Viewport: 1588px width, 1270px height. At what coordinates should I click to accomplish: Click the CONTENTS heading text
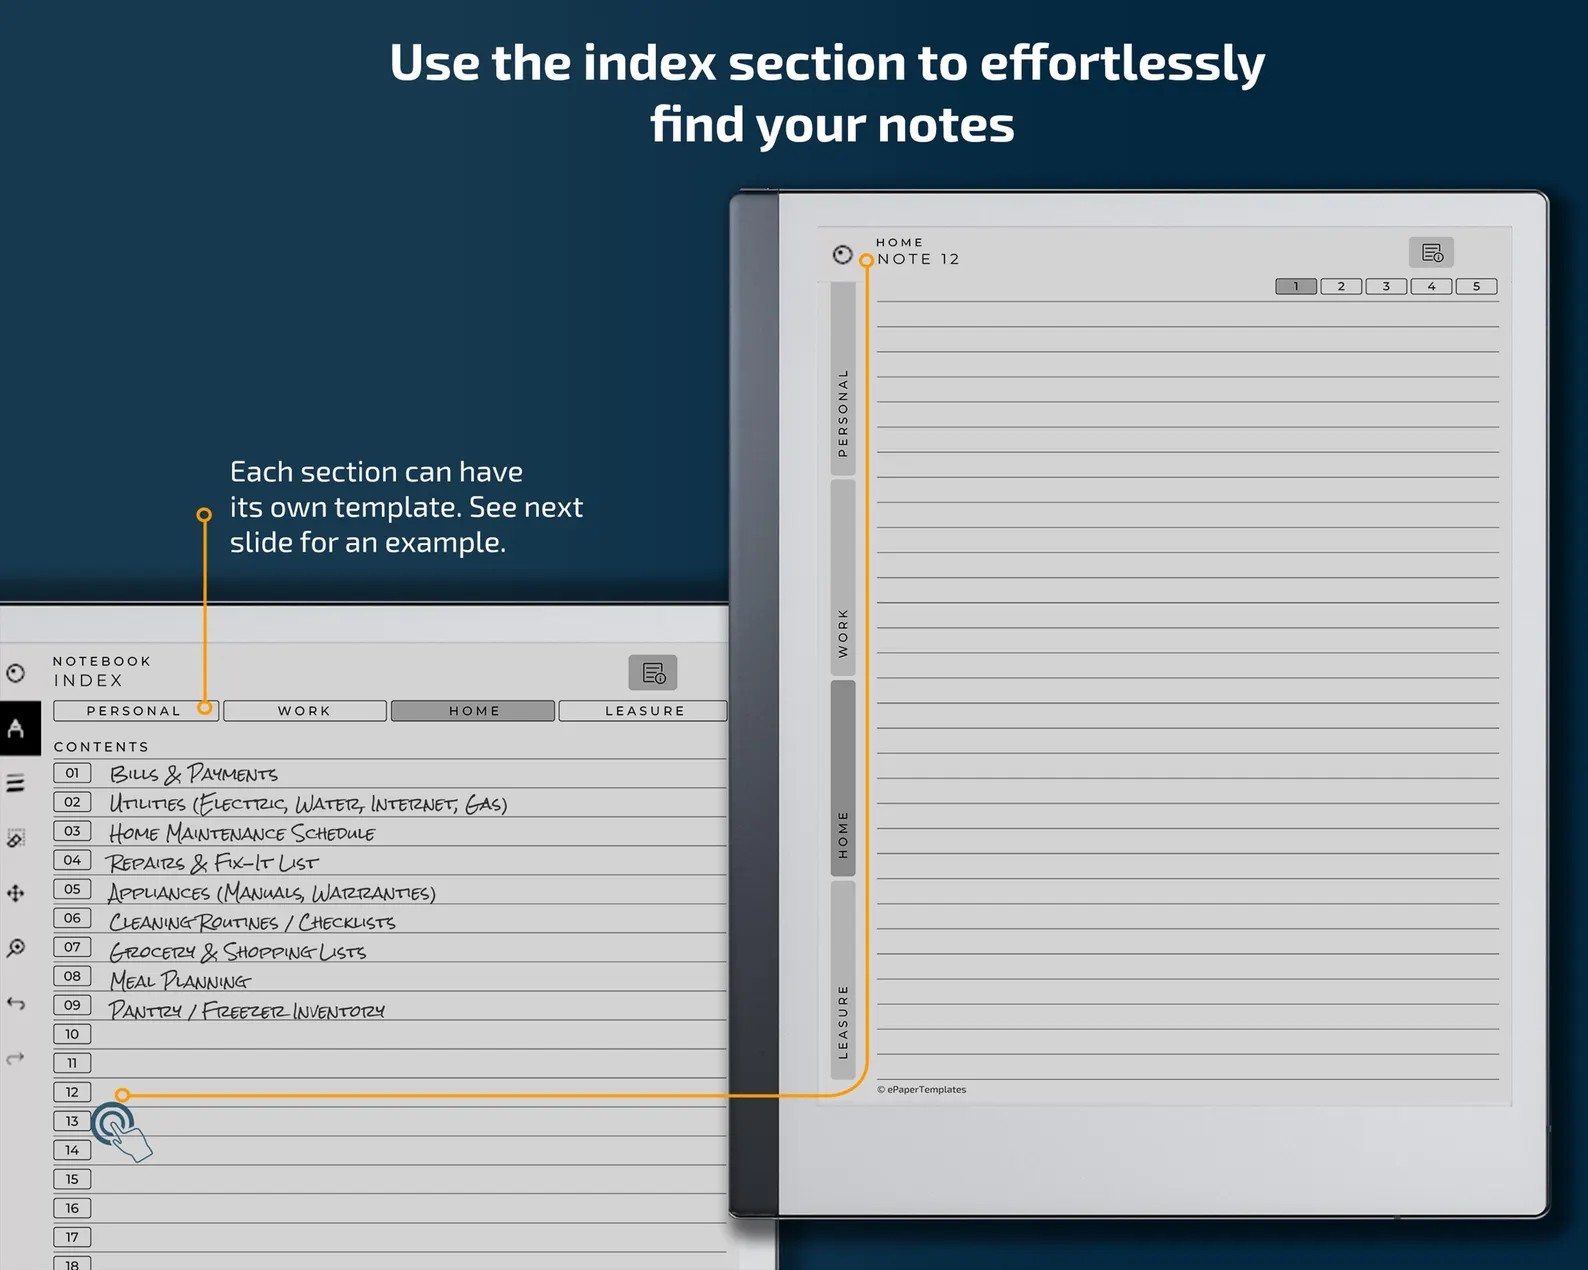point(101,747)
